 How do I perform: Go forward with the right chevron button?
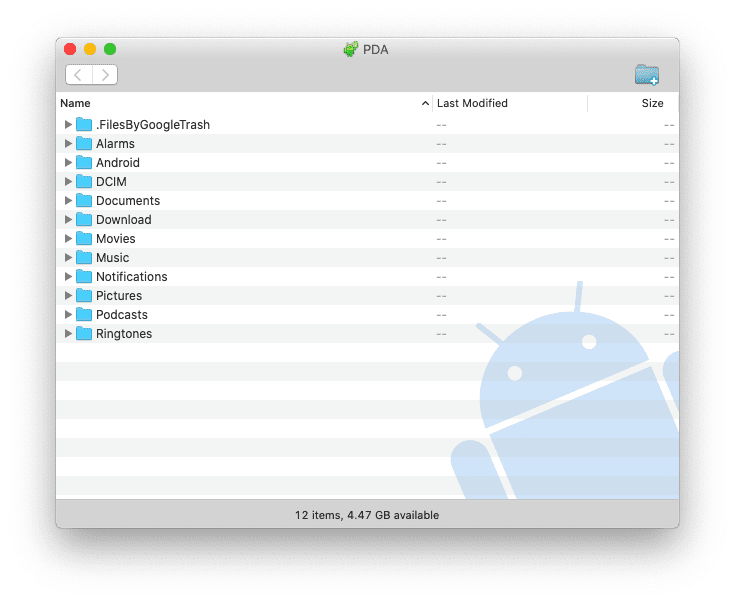105,75
